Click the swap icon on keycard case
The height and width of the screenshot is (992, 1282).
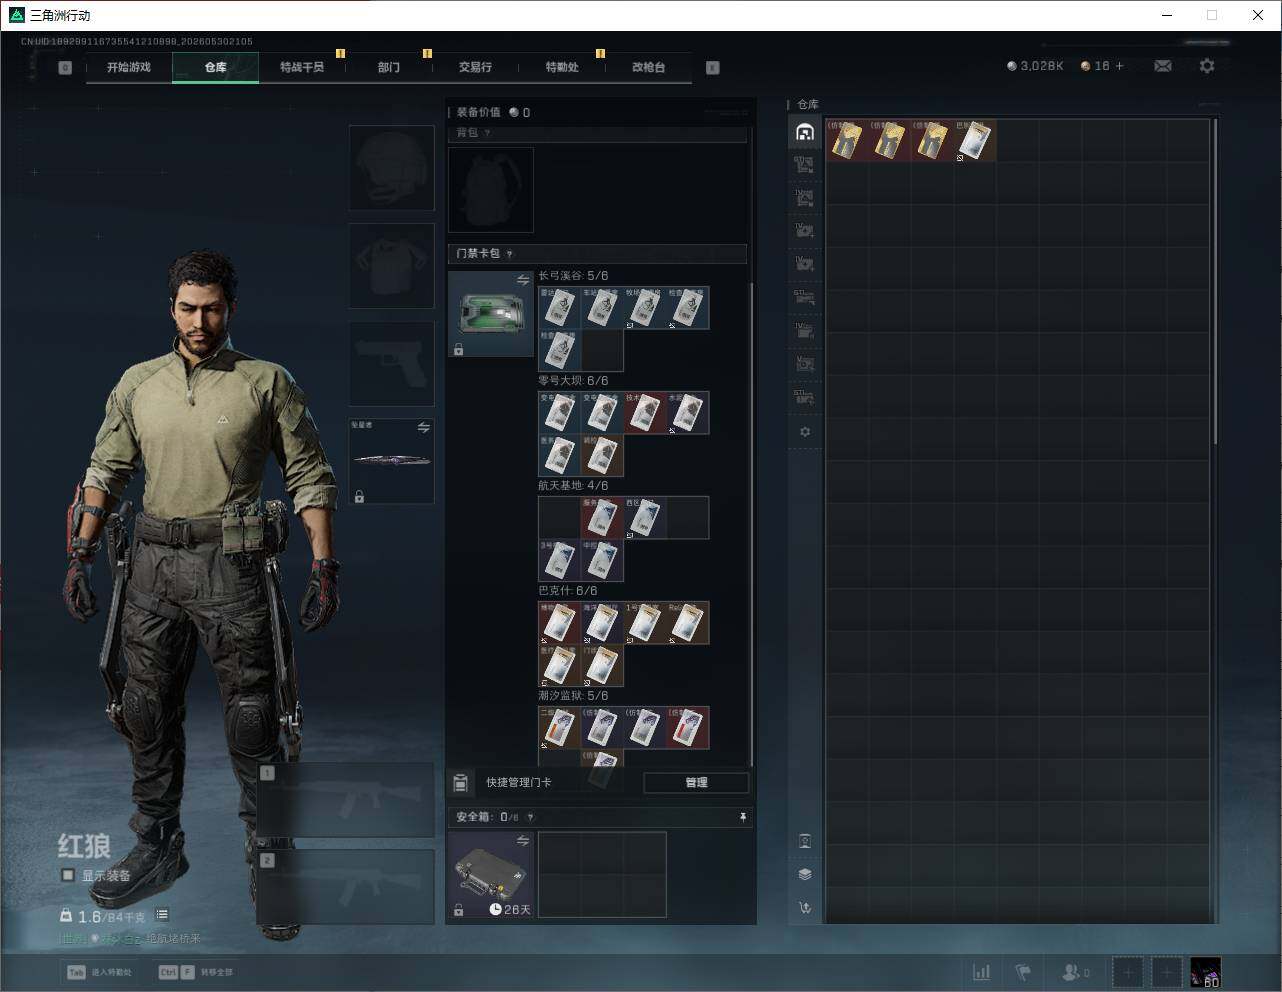pyautogui.click(x=523, y=280)
